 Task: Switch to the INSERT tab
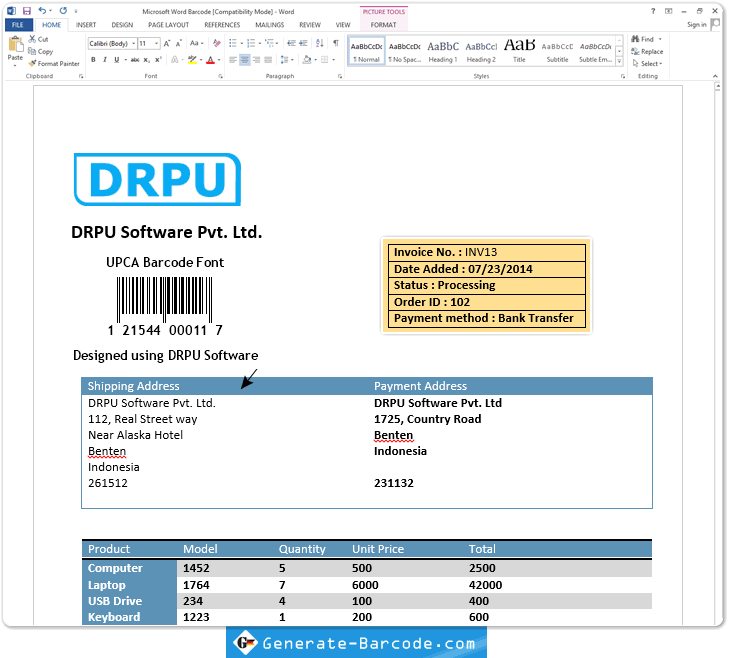(x=86, y=25)
